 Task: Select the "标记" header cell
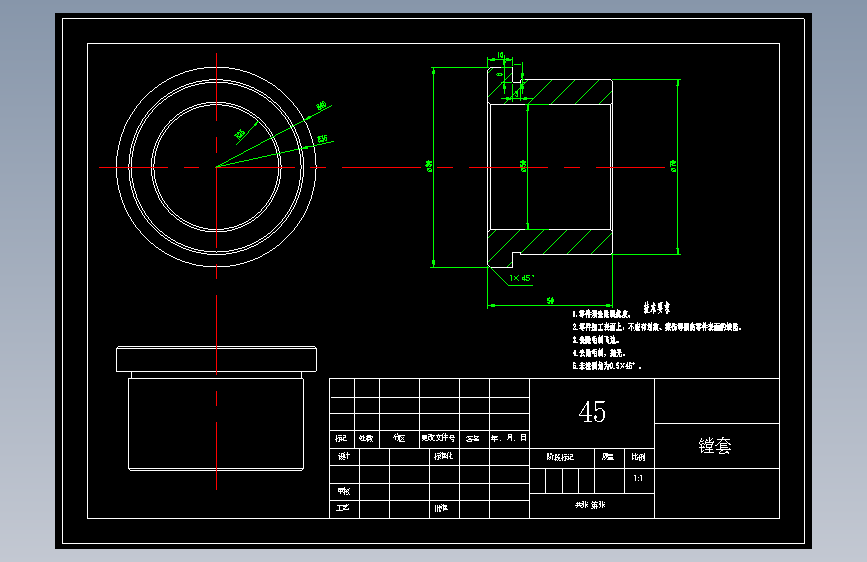tap(341, 438)
